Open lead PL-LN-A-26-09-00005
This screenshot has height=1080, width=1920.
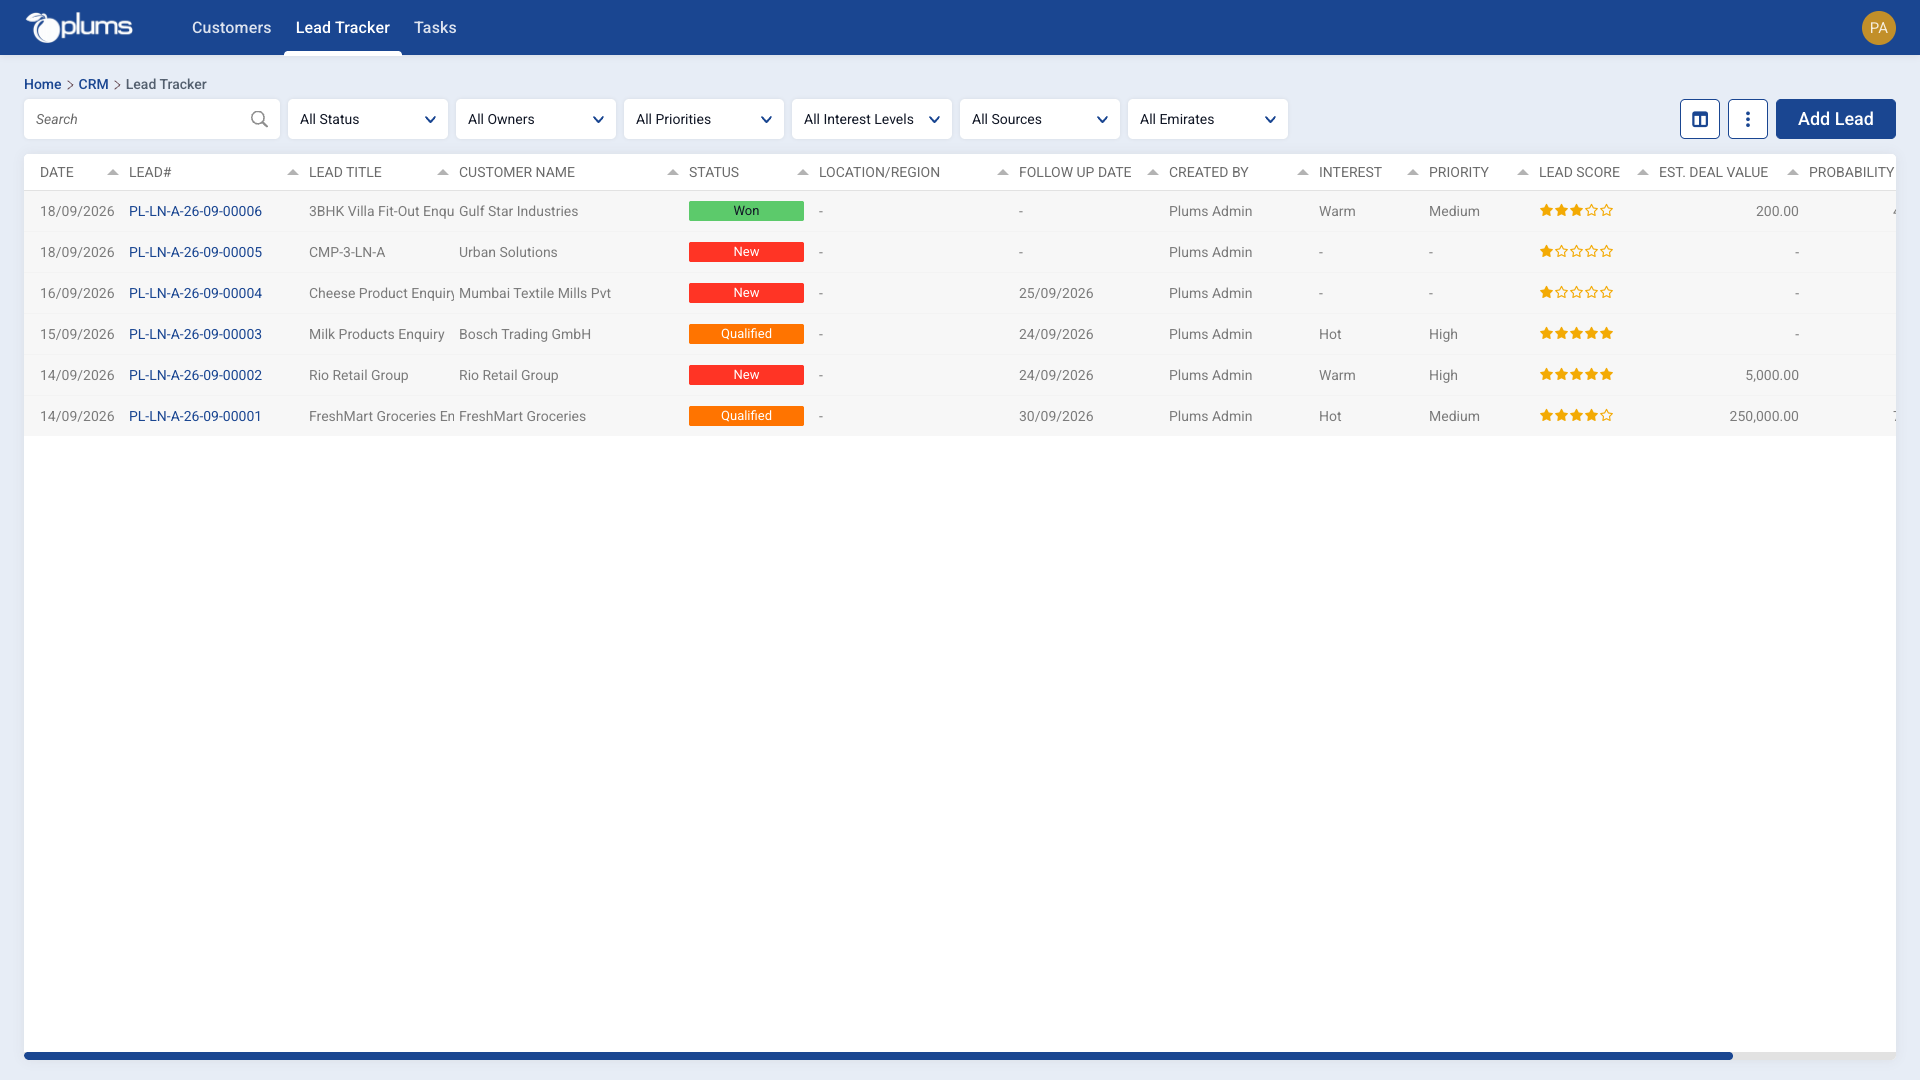(195, 252)
